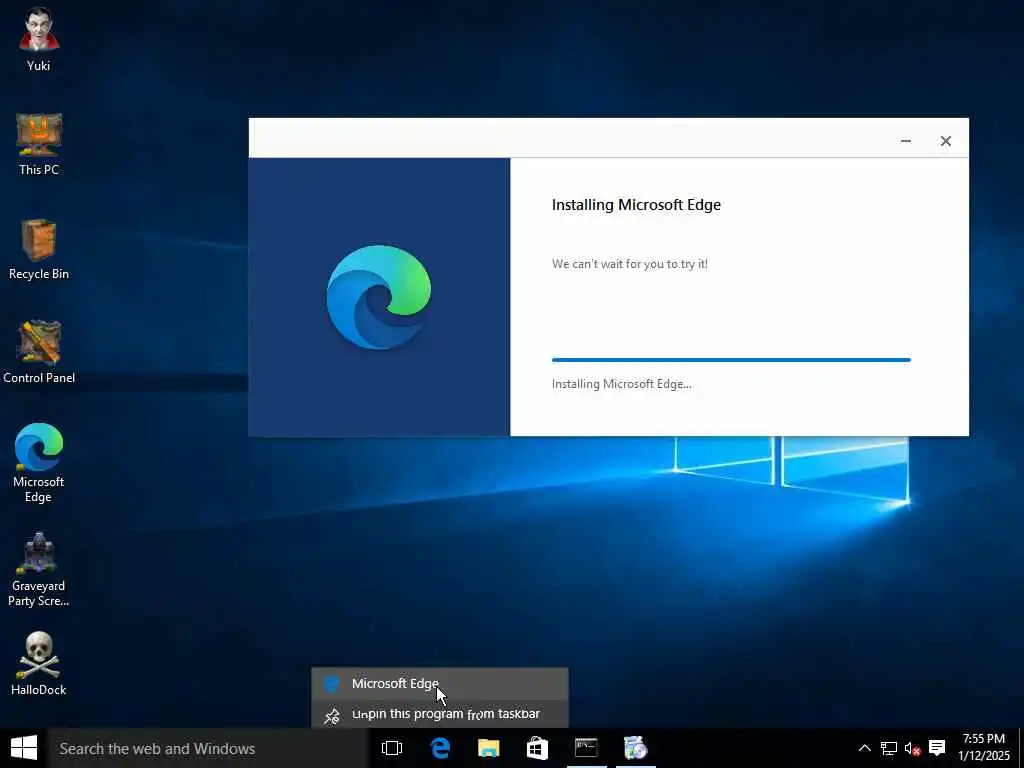
Task: Open File Explorer from the taskbar
Action: coord(488,748)
